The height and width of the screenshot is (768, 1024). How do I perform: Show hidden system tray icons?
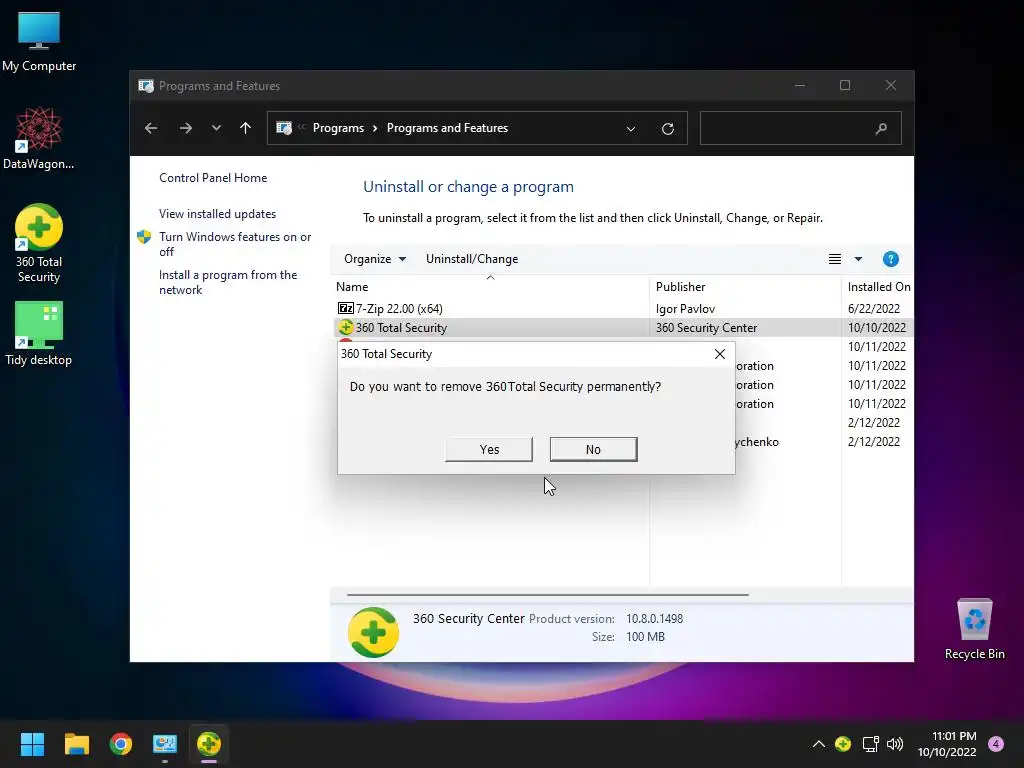click(818, 744)
